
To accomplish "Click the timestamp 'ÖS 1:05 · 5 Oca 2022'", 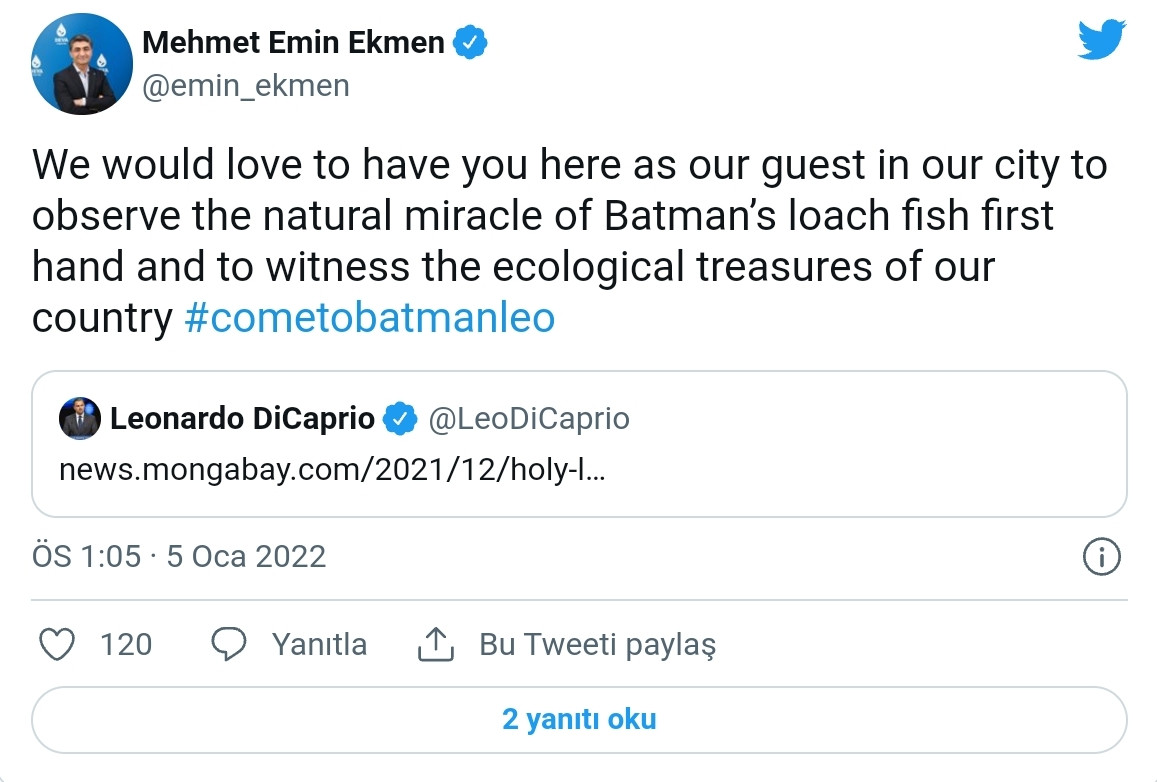I will [x=176, y=557].
